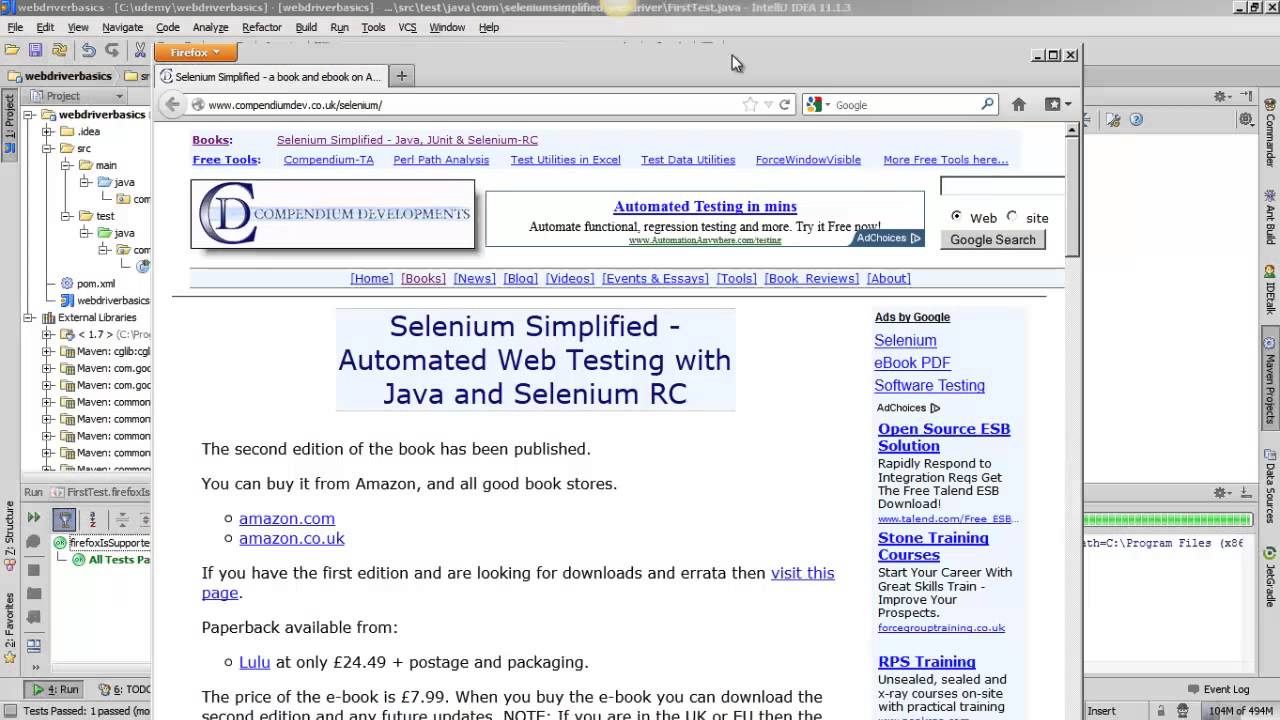This screenshot has height=720, width=1280.
Task: Open the Run output panel gear settings
Action: click(x=1223, y=493)
